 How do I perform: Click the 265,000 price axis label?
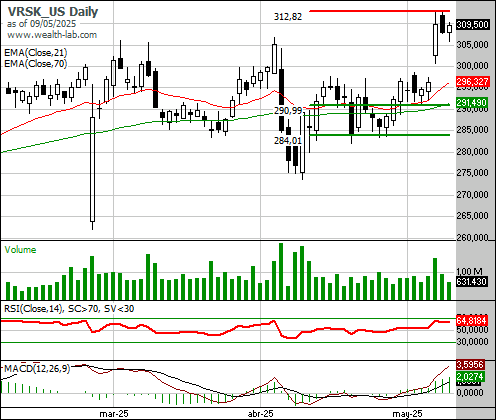[x=472, y=216]
